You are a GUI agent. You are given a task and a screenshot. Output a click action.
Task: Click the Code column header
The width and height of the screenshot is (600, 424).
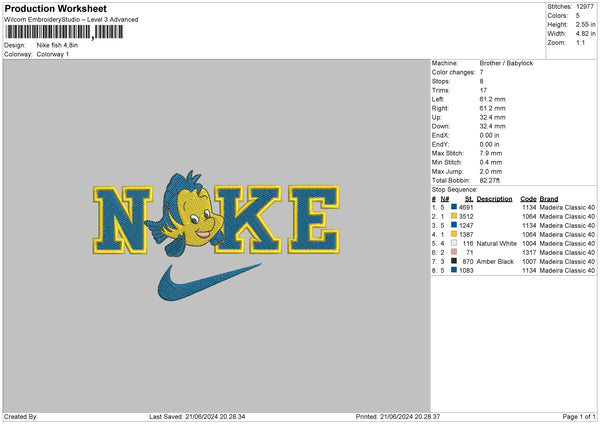528,199
